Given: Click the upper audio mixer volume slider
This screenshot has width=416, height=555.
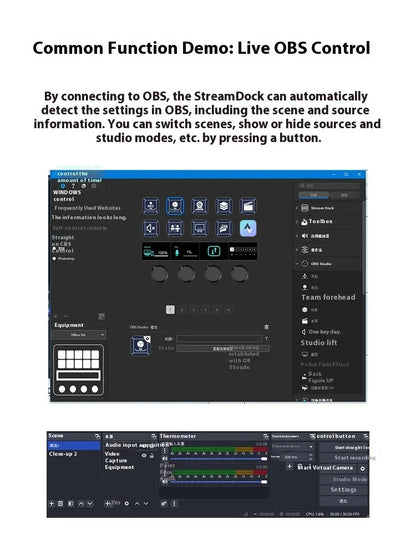Looking at the screenshot, I should 219,459.
